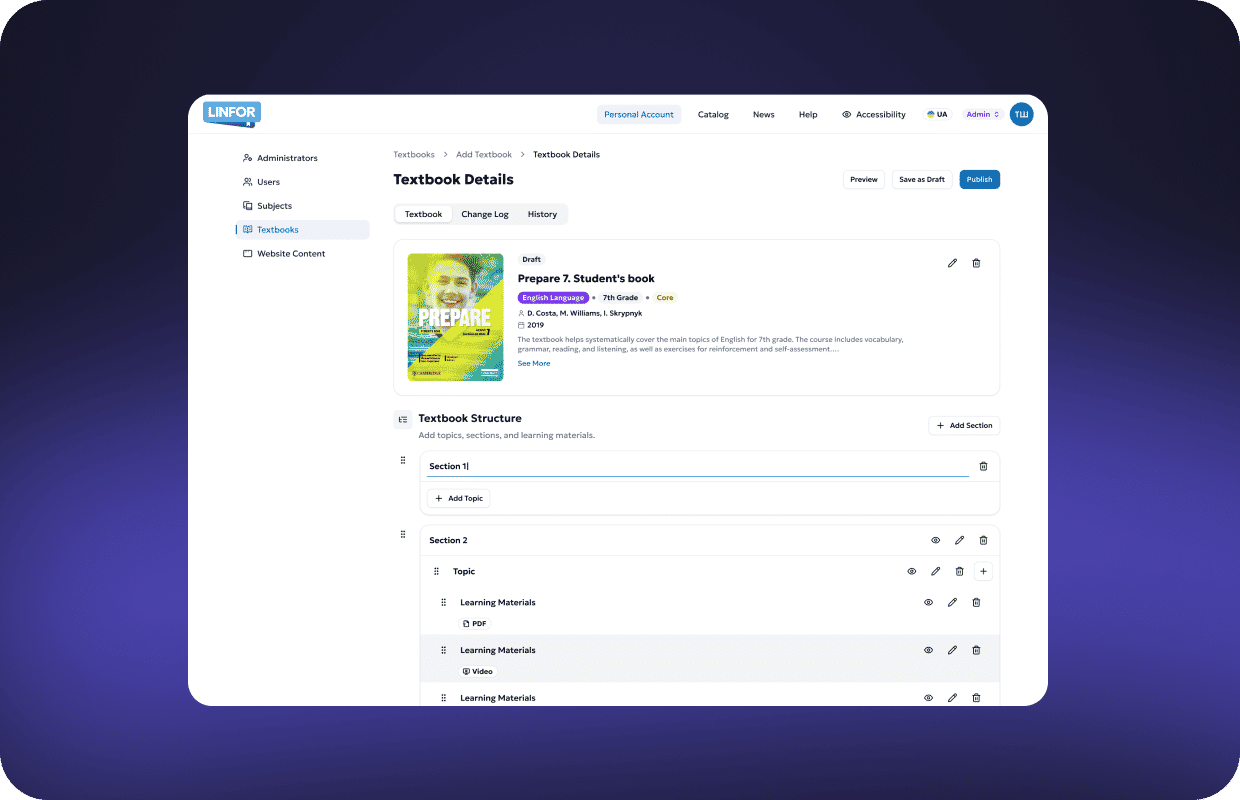1240x800 pixels.
Task: Edit the Video learning material
Action: pos(952,651)
